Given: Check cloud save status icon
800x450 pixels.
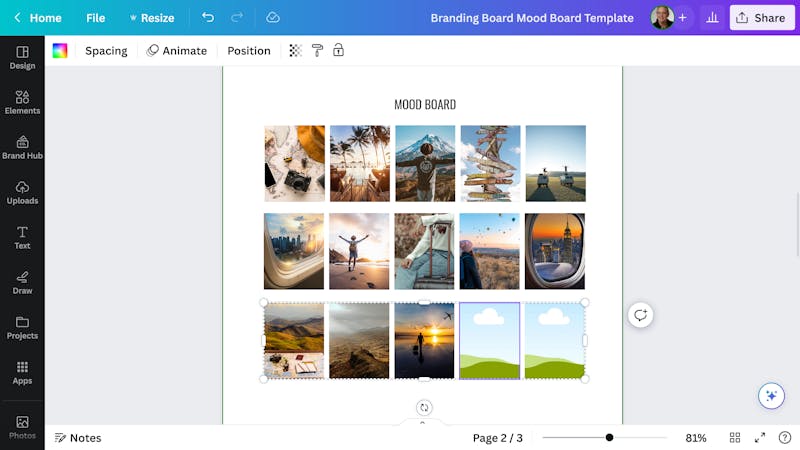Looking at the screenshot, I should (x=273, y=17).
